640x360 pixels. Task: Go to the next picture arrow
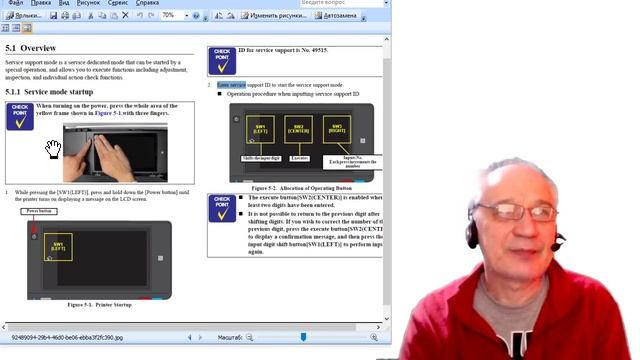(x=200, y=338)
